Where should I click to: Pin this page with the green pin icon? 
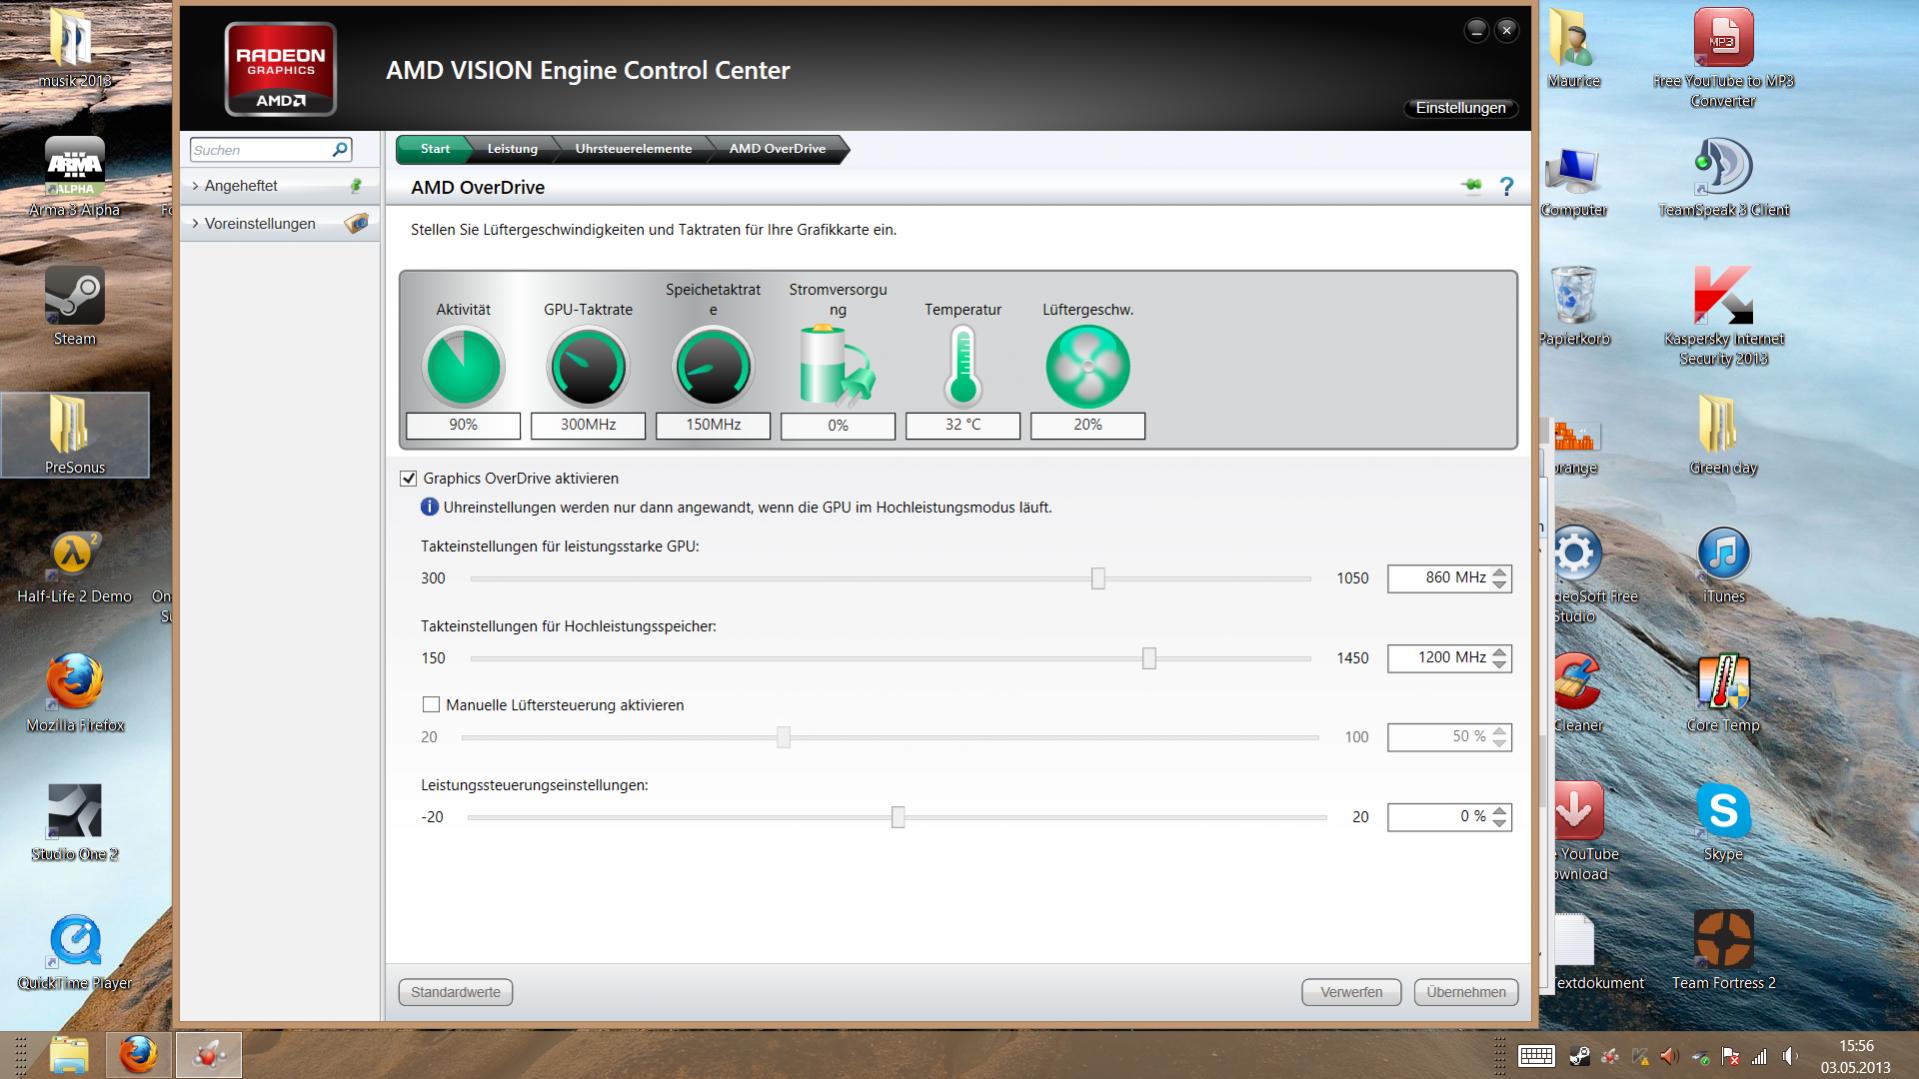1471,186
